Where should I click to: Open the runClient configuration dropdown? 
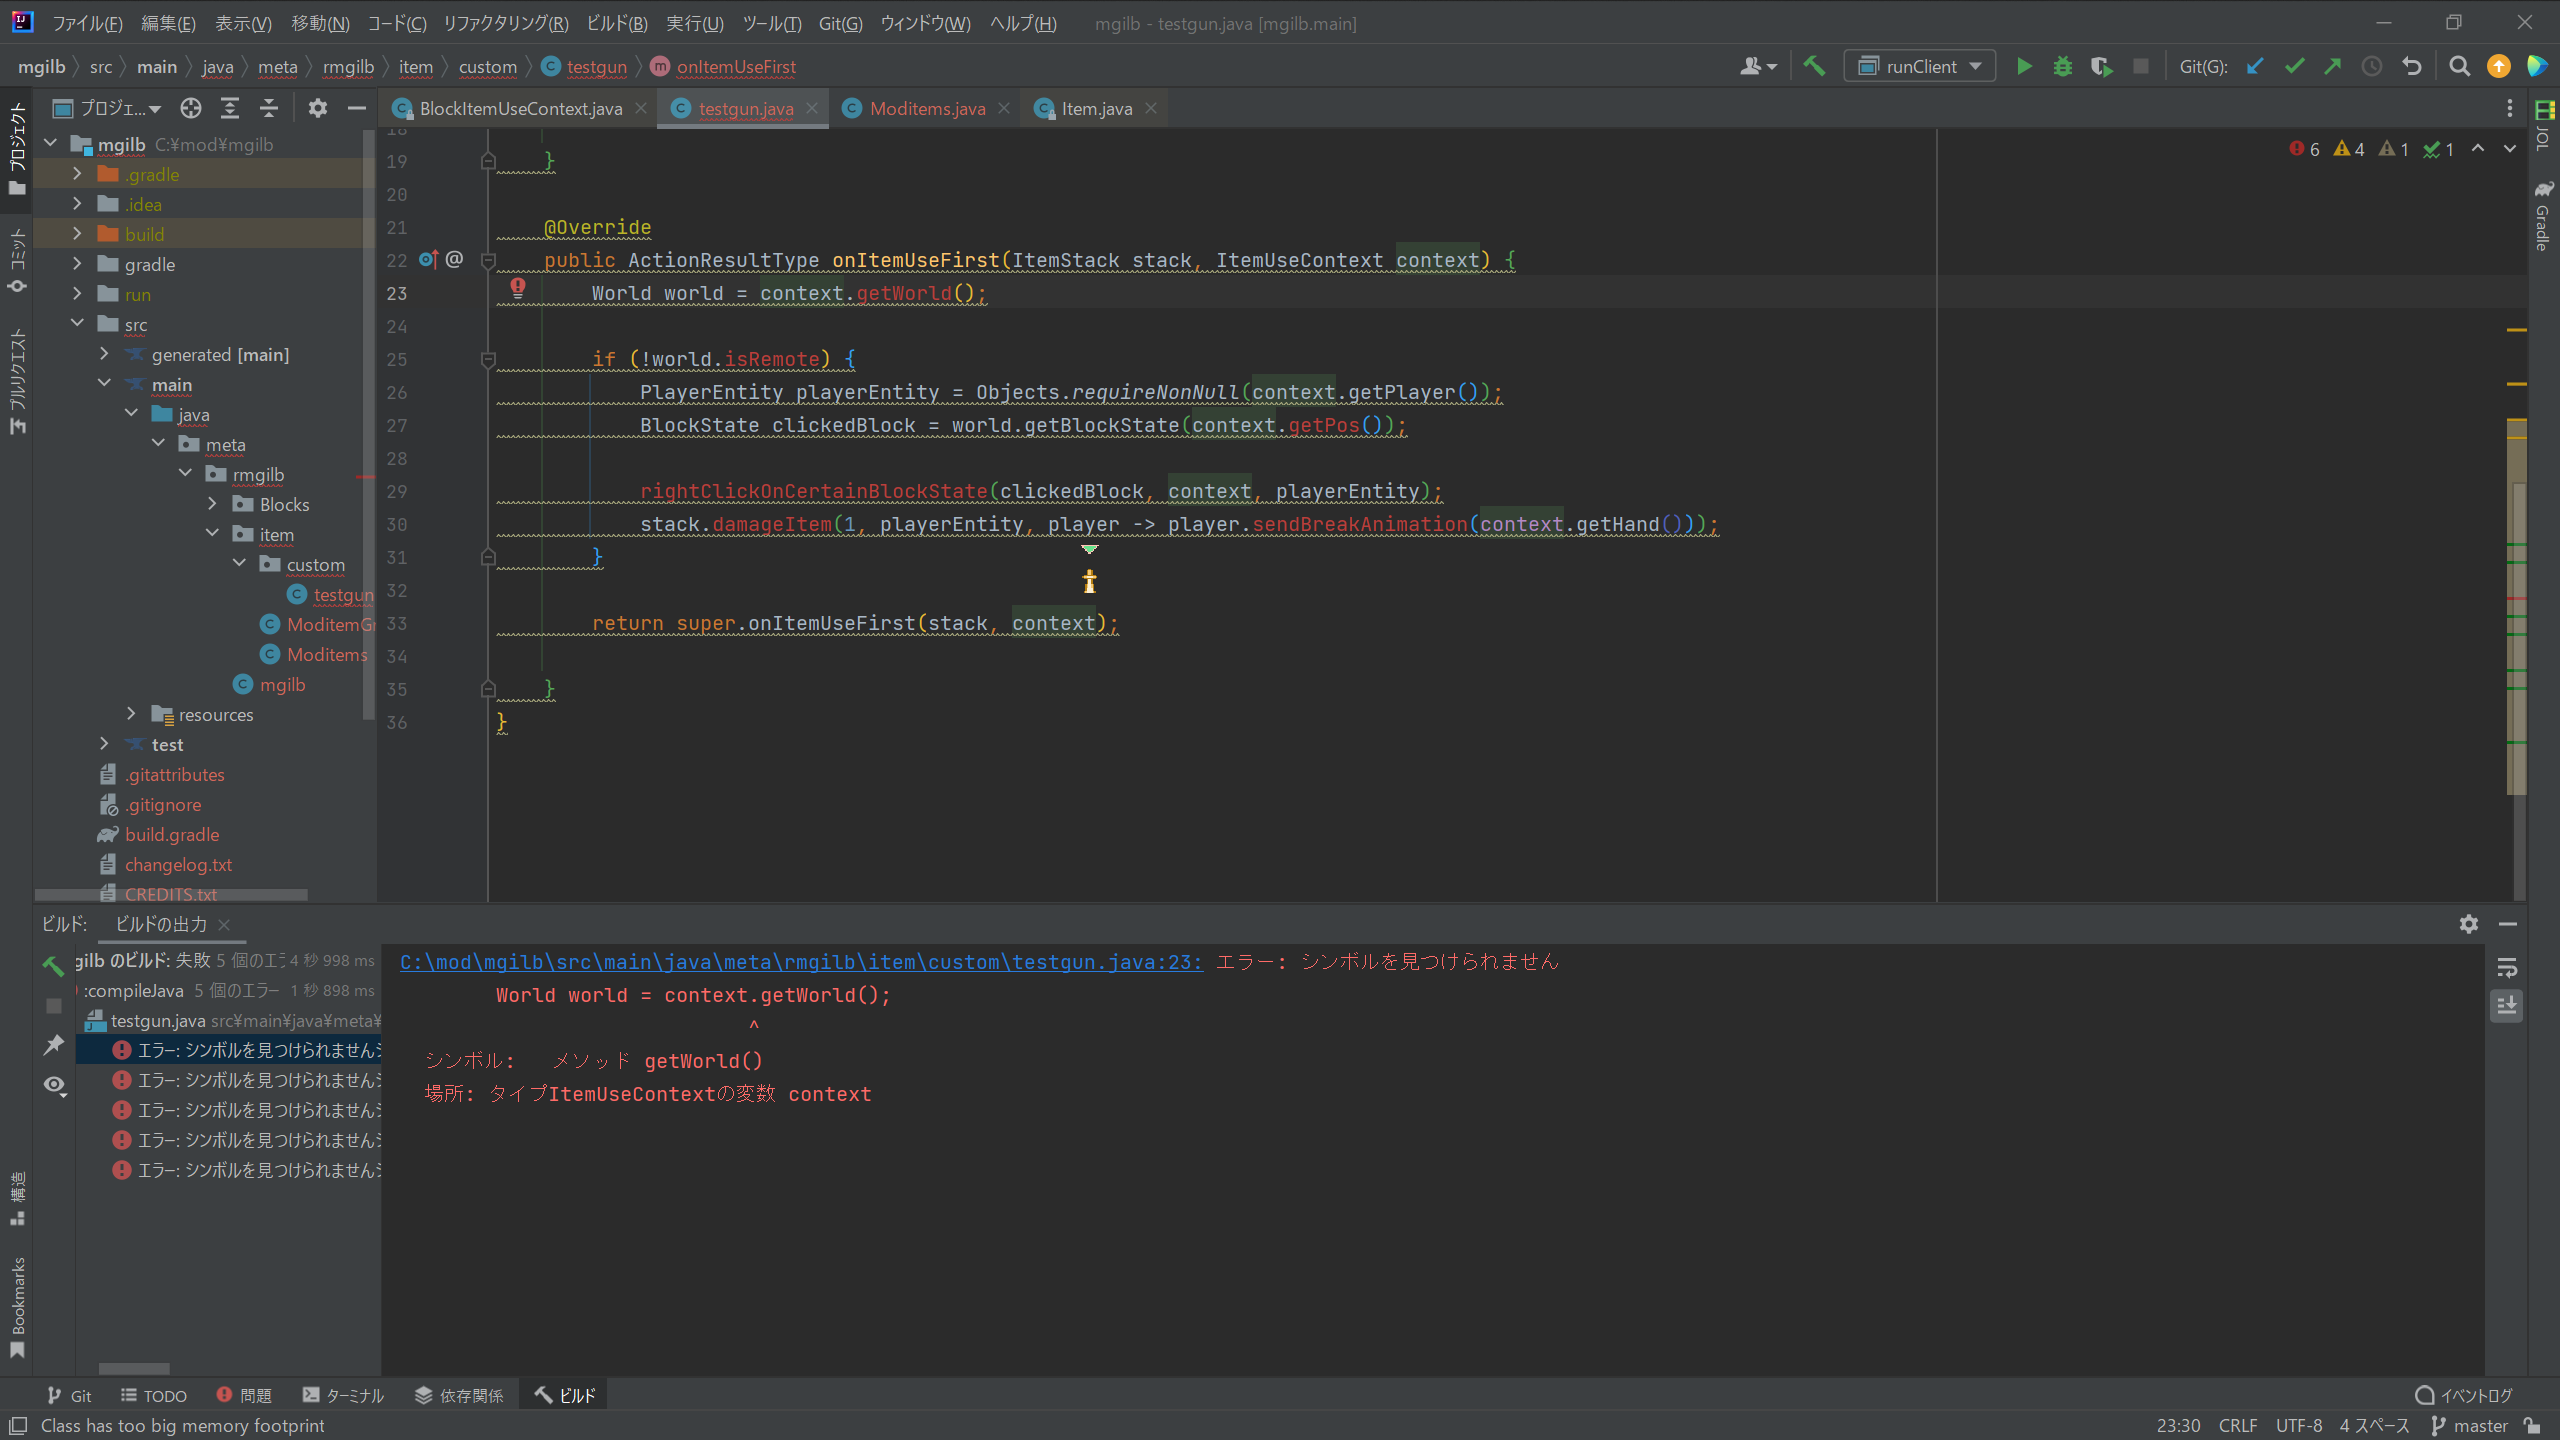tap(1919, 67)
